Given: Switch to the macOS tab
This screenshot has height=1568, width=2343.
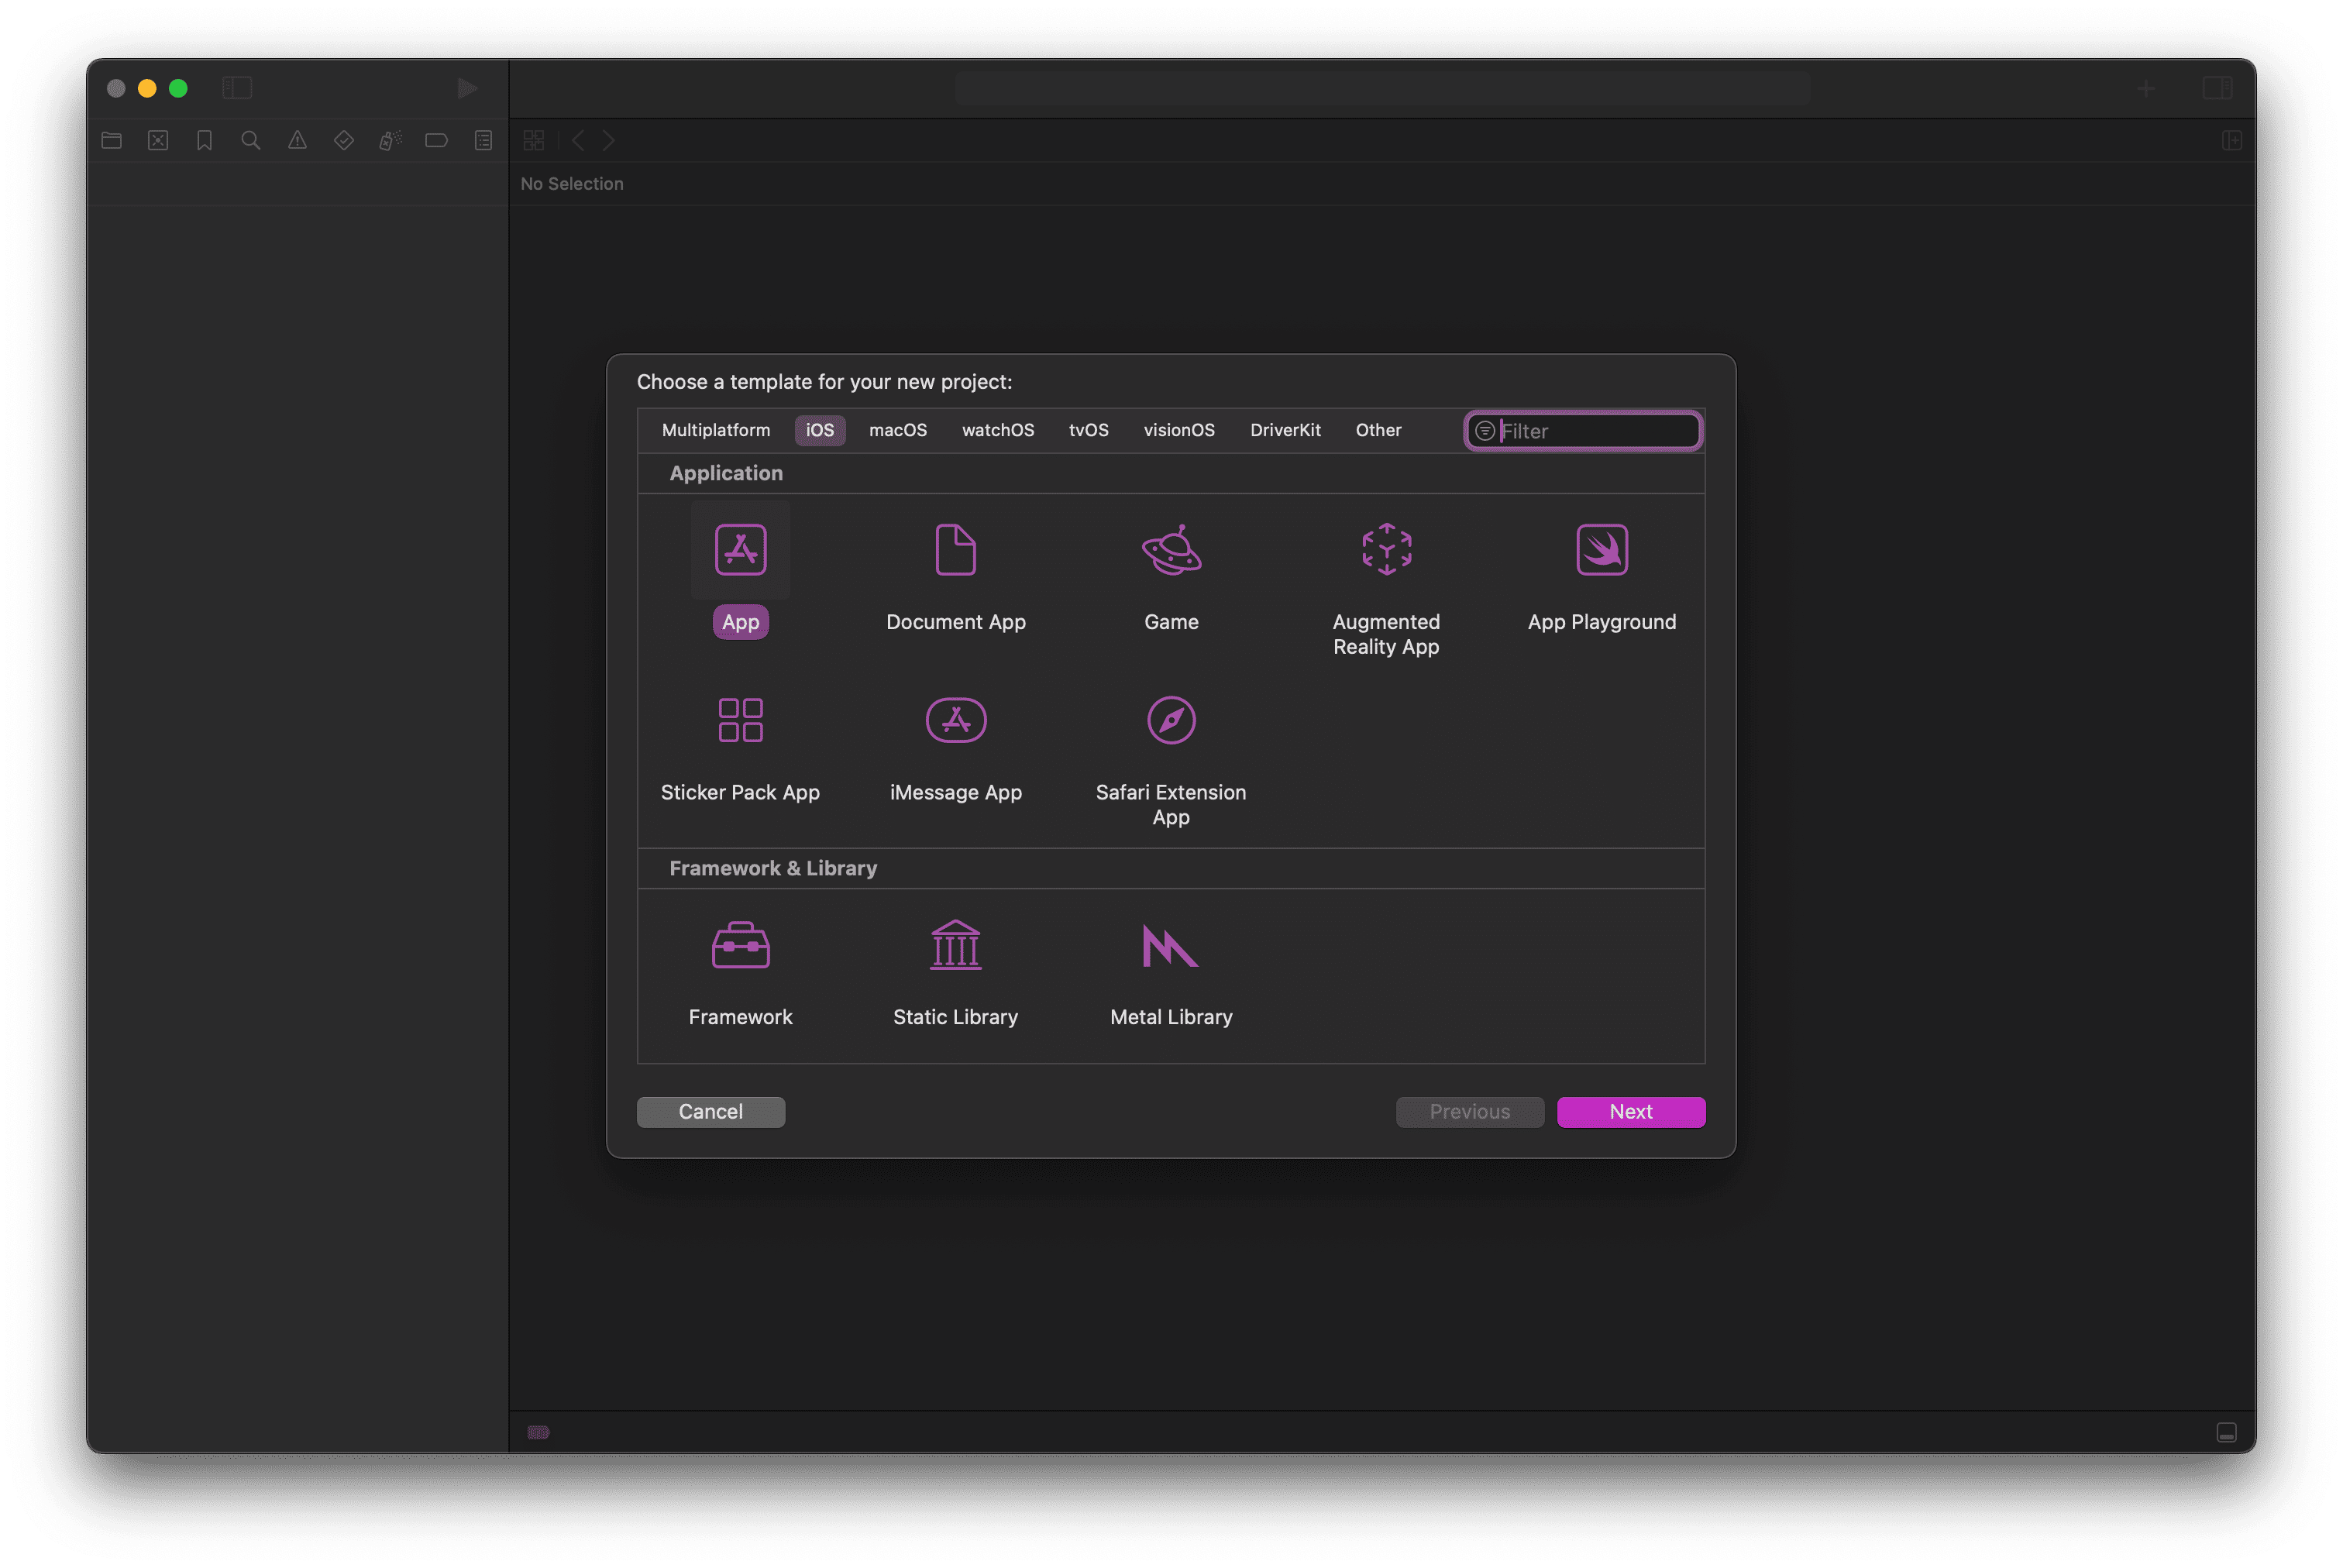Looking at the screenshot, I should 898,430.
